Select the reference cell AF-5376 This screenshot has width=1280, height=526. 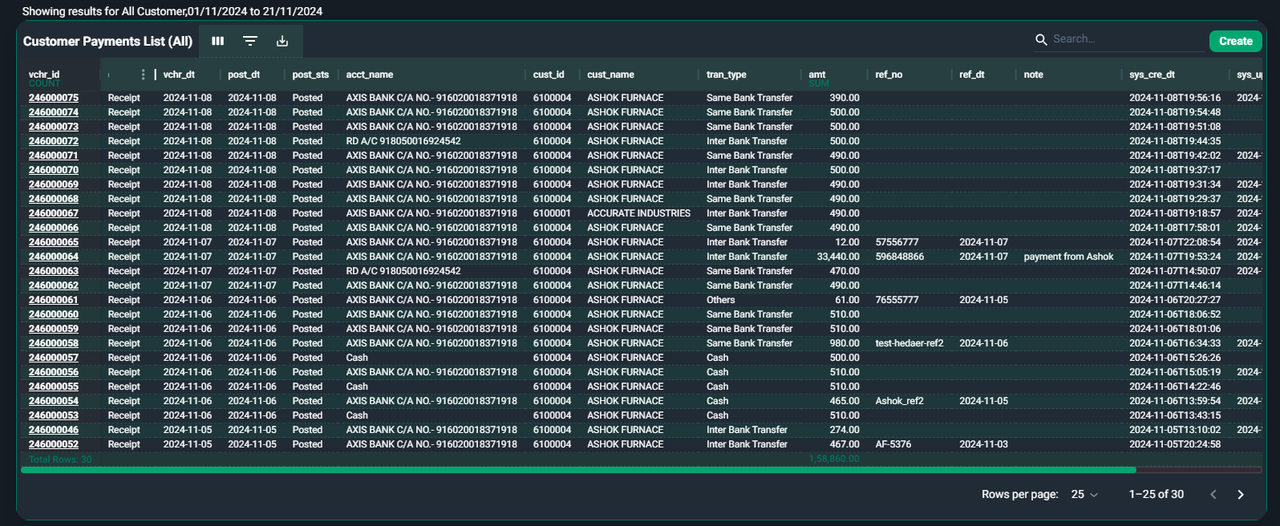[x=893, y=444]
